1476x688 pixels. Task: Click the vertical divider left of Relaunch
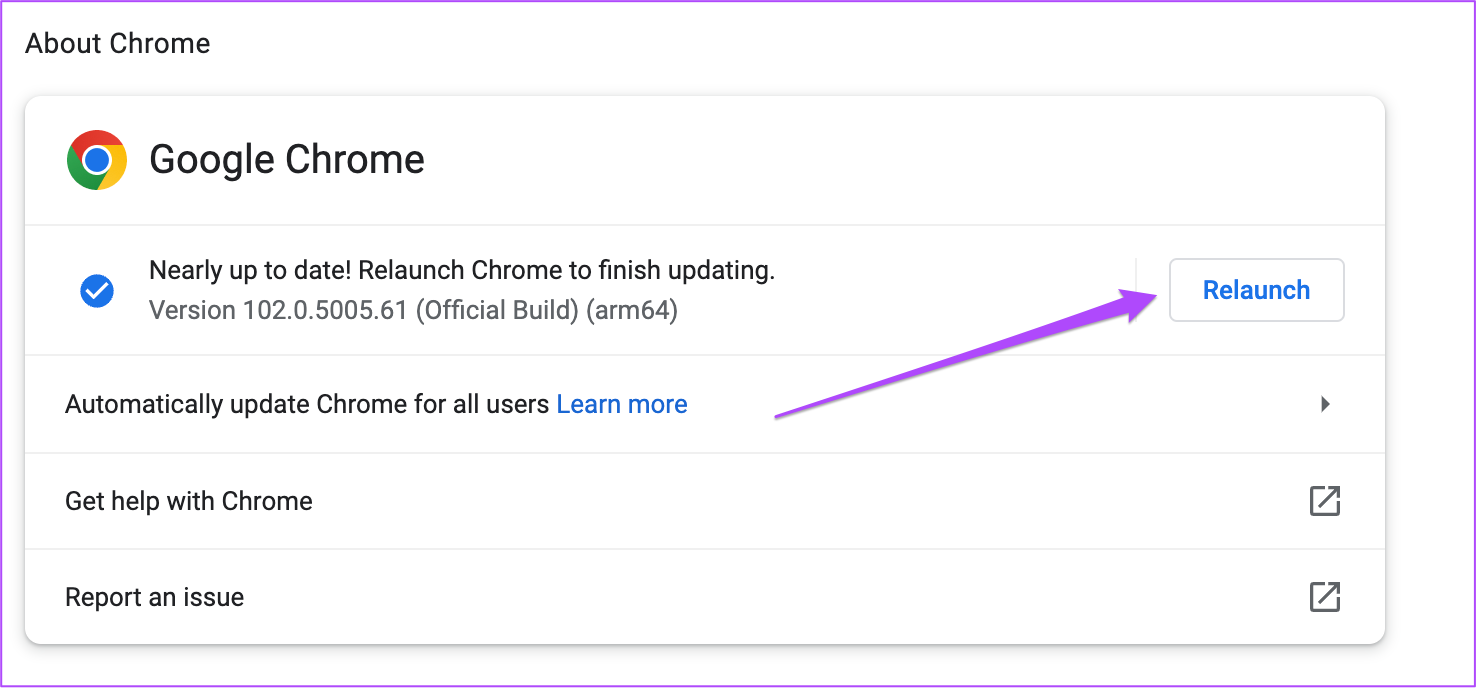pos(1137,290)
